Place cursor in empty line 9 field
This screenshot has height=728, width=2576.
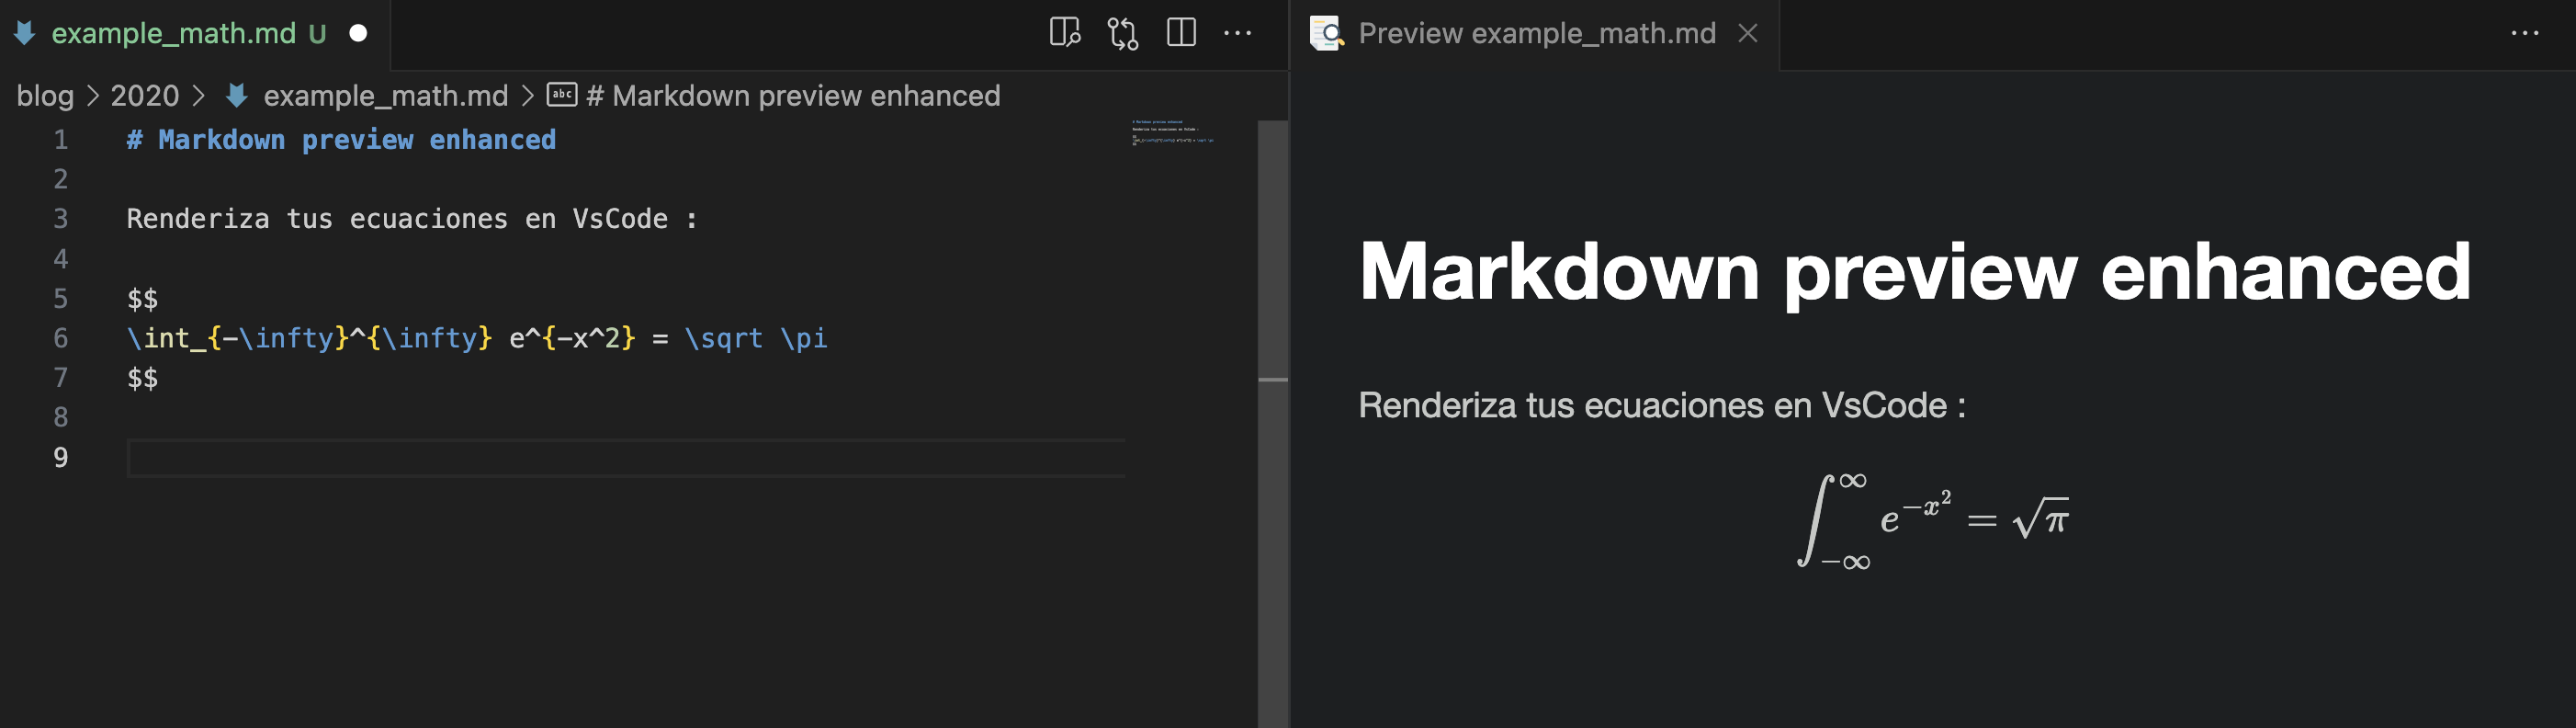coord(626,458)
